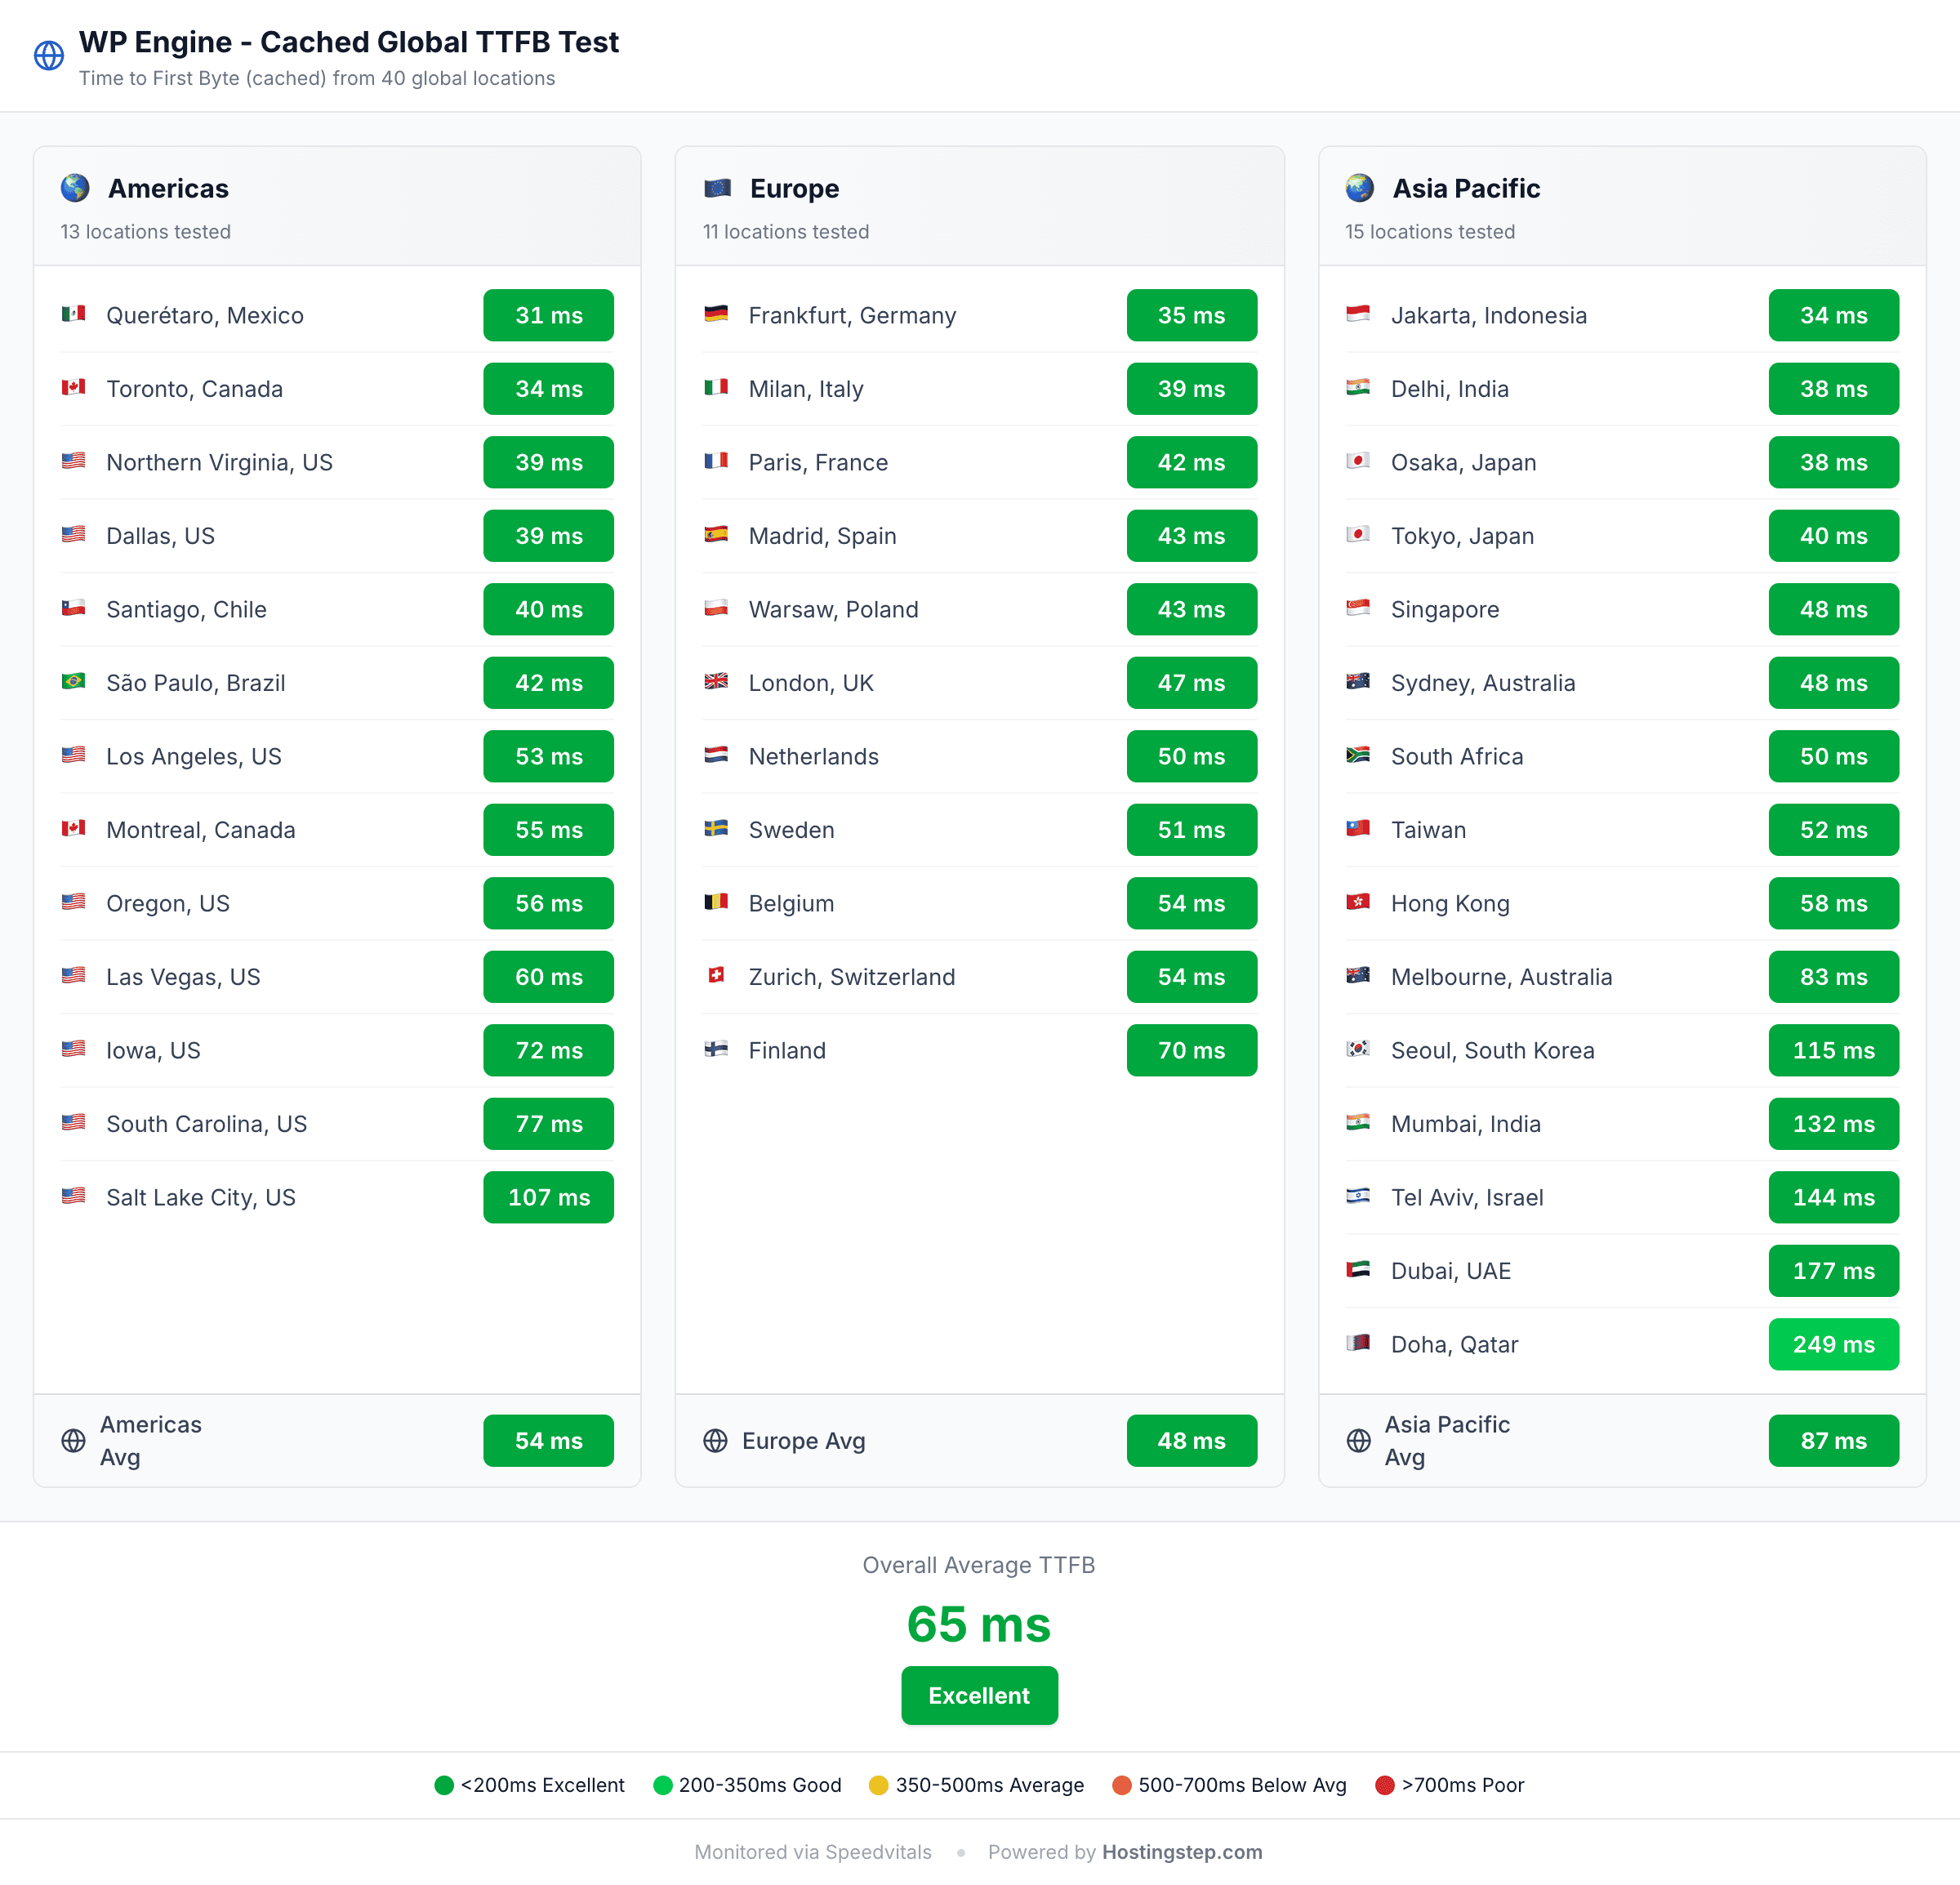This screenshot has width=1960, height=1885.
Task: Click the '15 locations tested' text
Action: tap(1429, 232)
